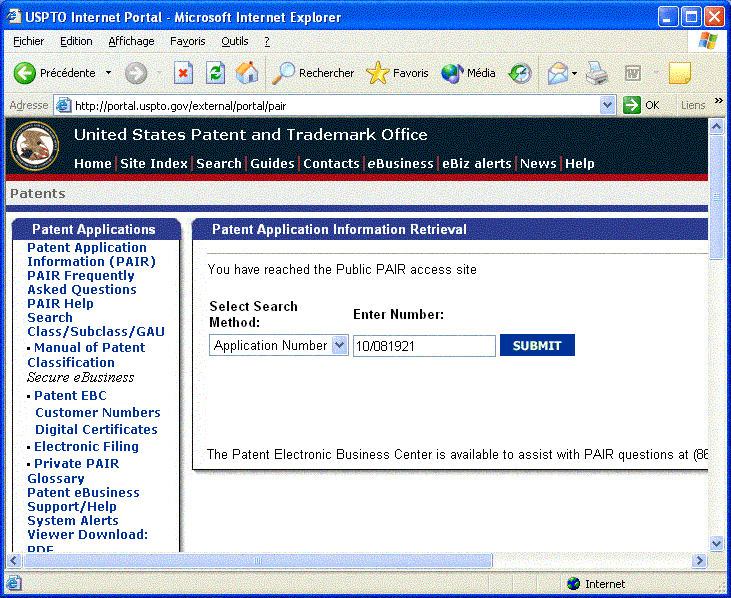Open Manual of Patent Classification link
The height and width of the screenshot is (598, 731).
[86, 355]
